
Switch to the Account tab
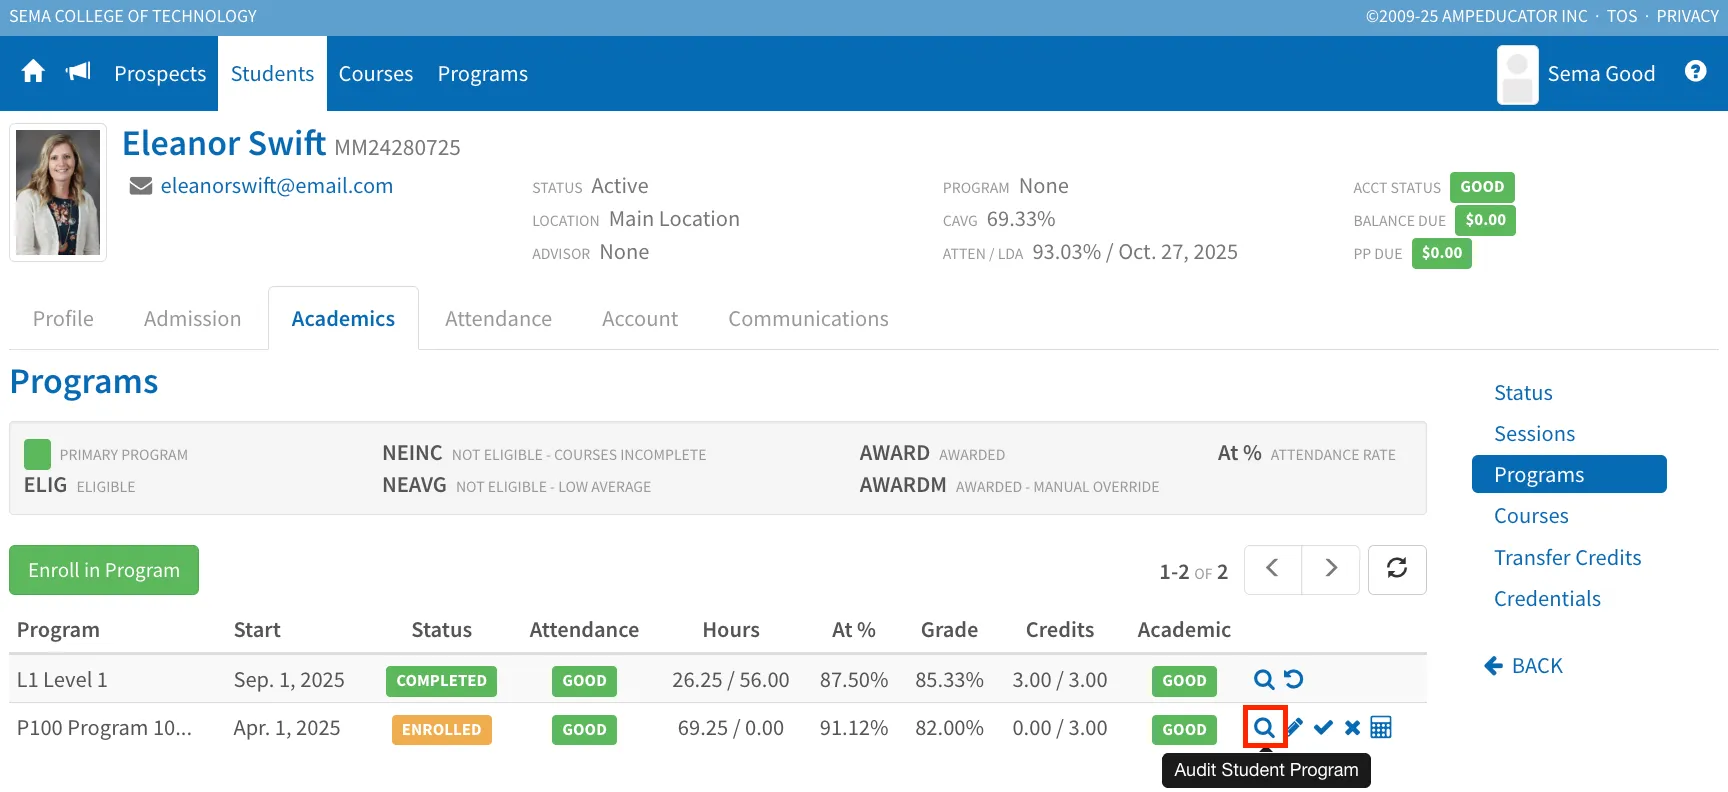tap(640, 319)
